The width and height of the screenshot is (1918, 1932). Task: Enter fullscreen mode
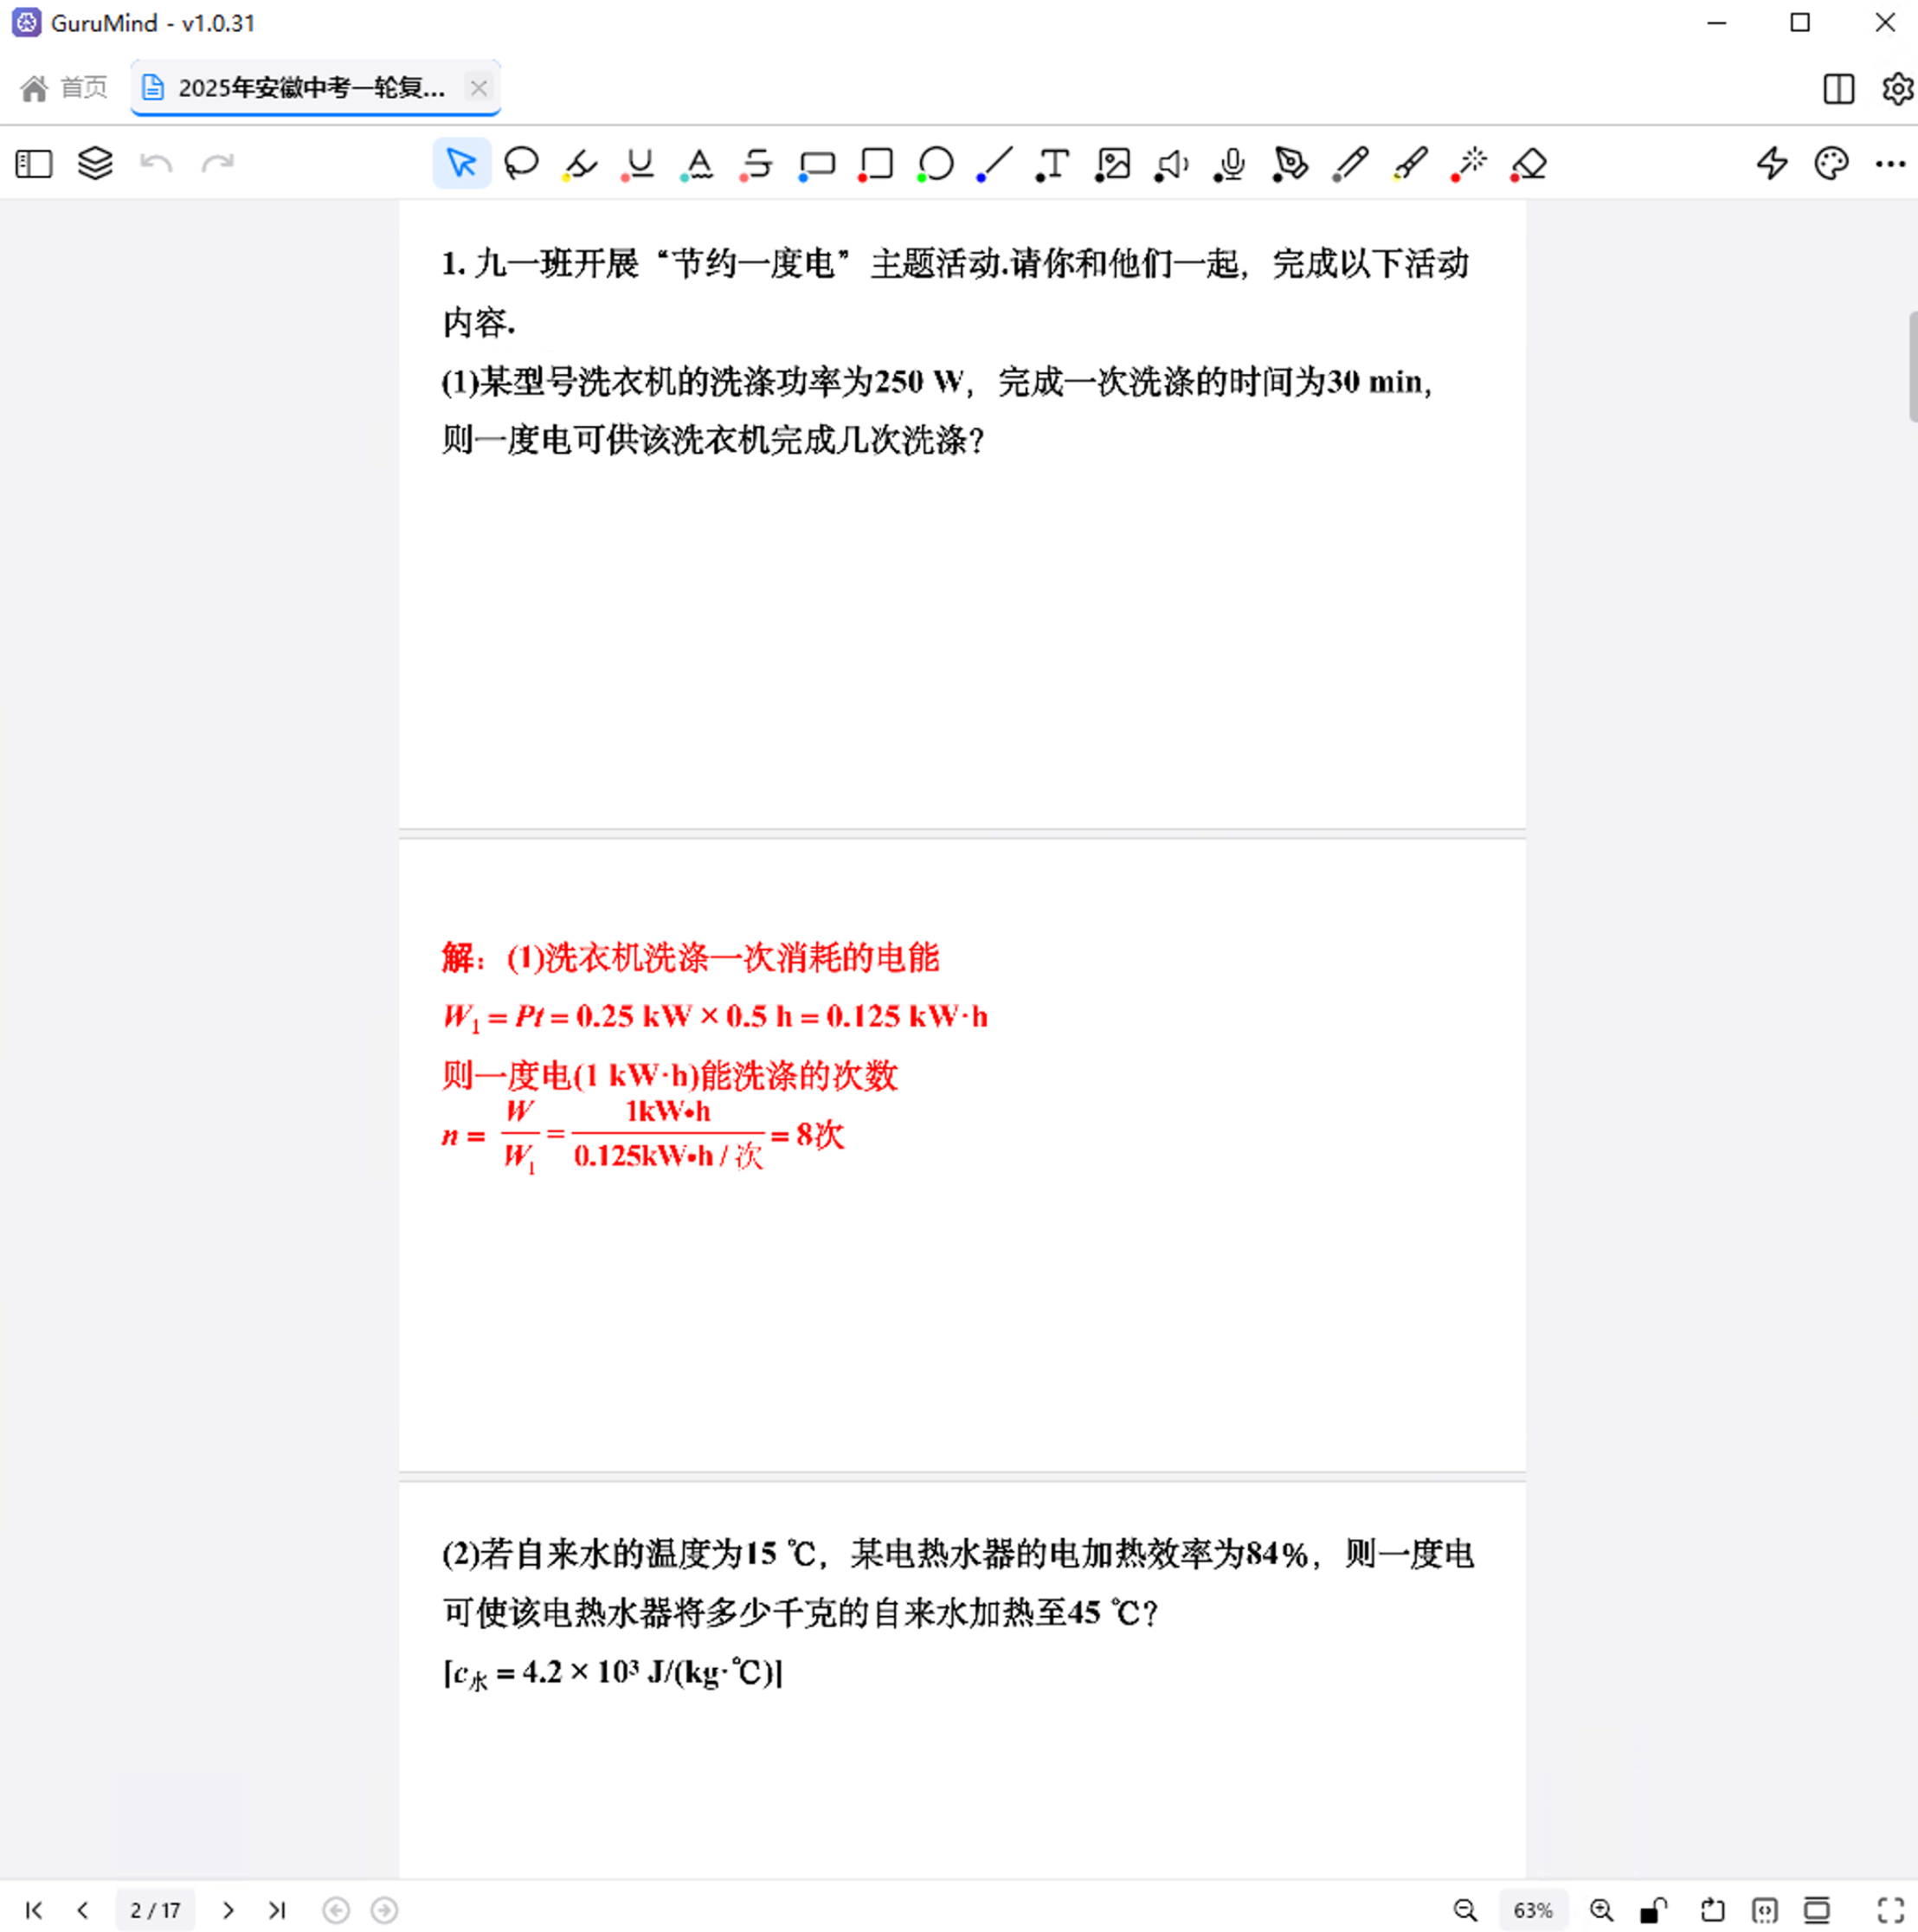pos(1890,1910)
